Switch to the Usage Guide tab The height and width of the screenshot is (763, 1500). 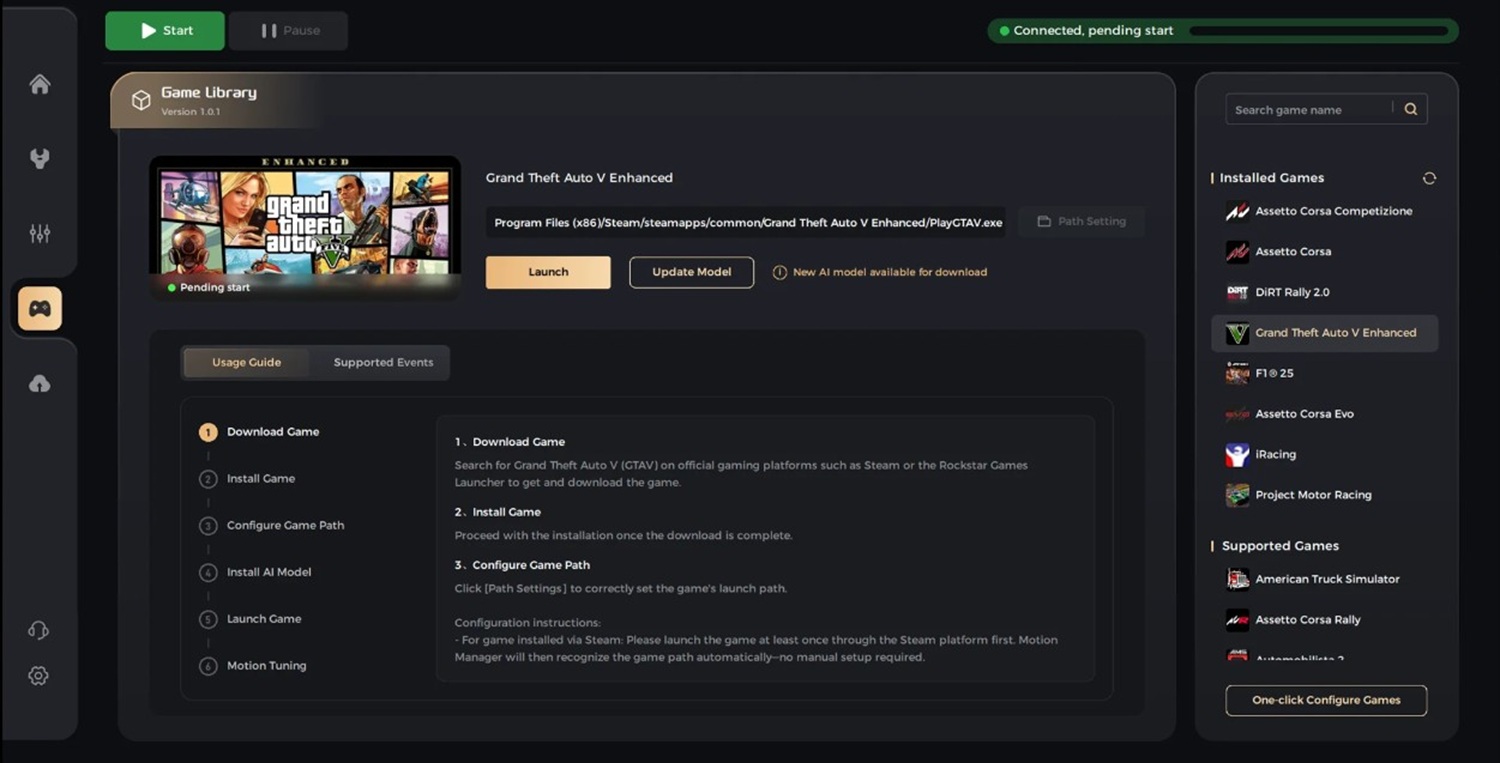(x=246, y=362)
